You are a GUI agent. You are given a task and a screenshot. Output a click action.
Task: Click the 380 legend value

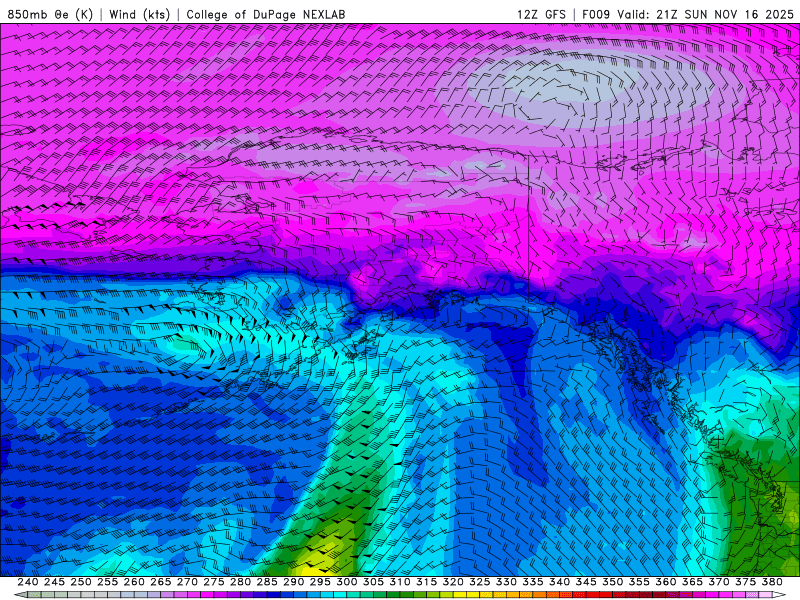772,582
